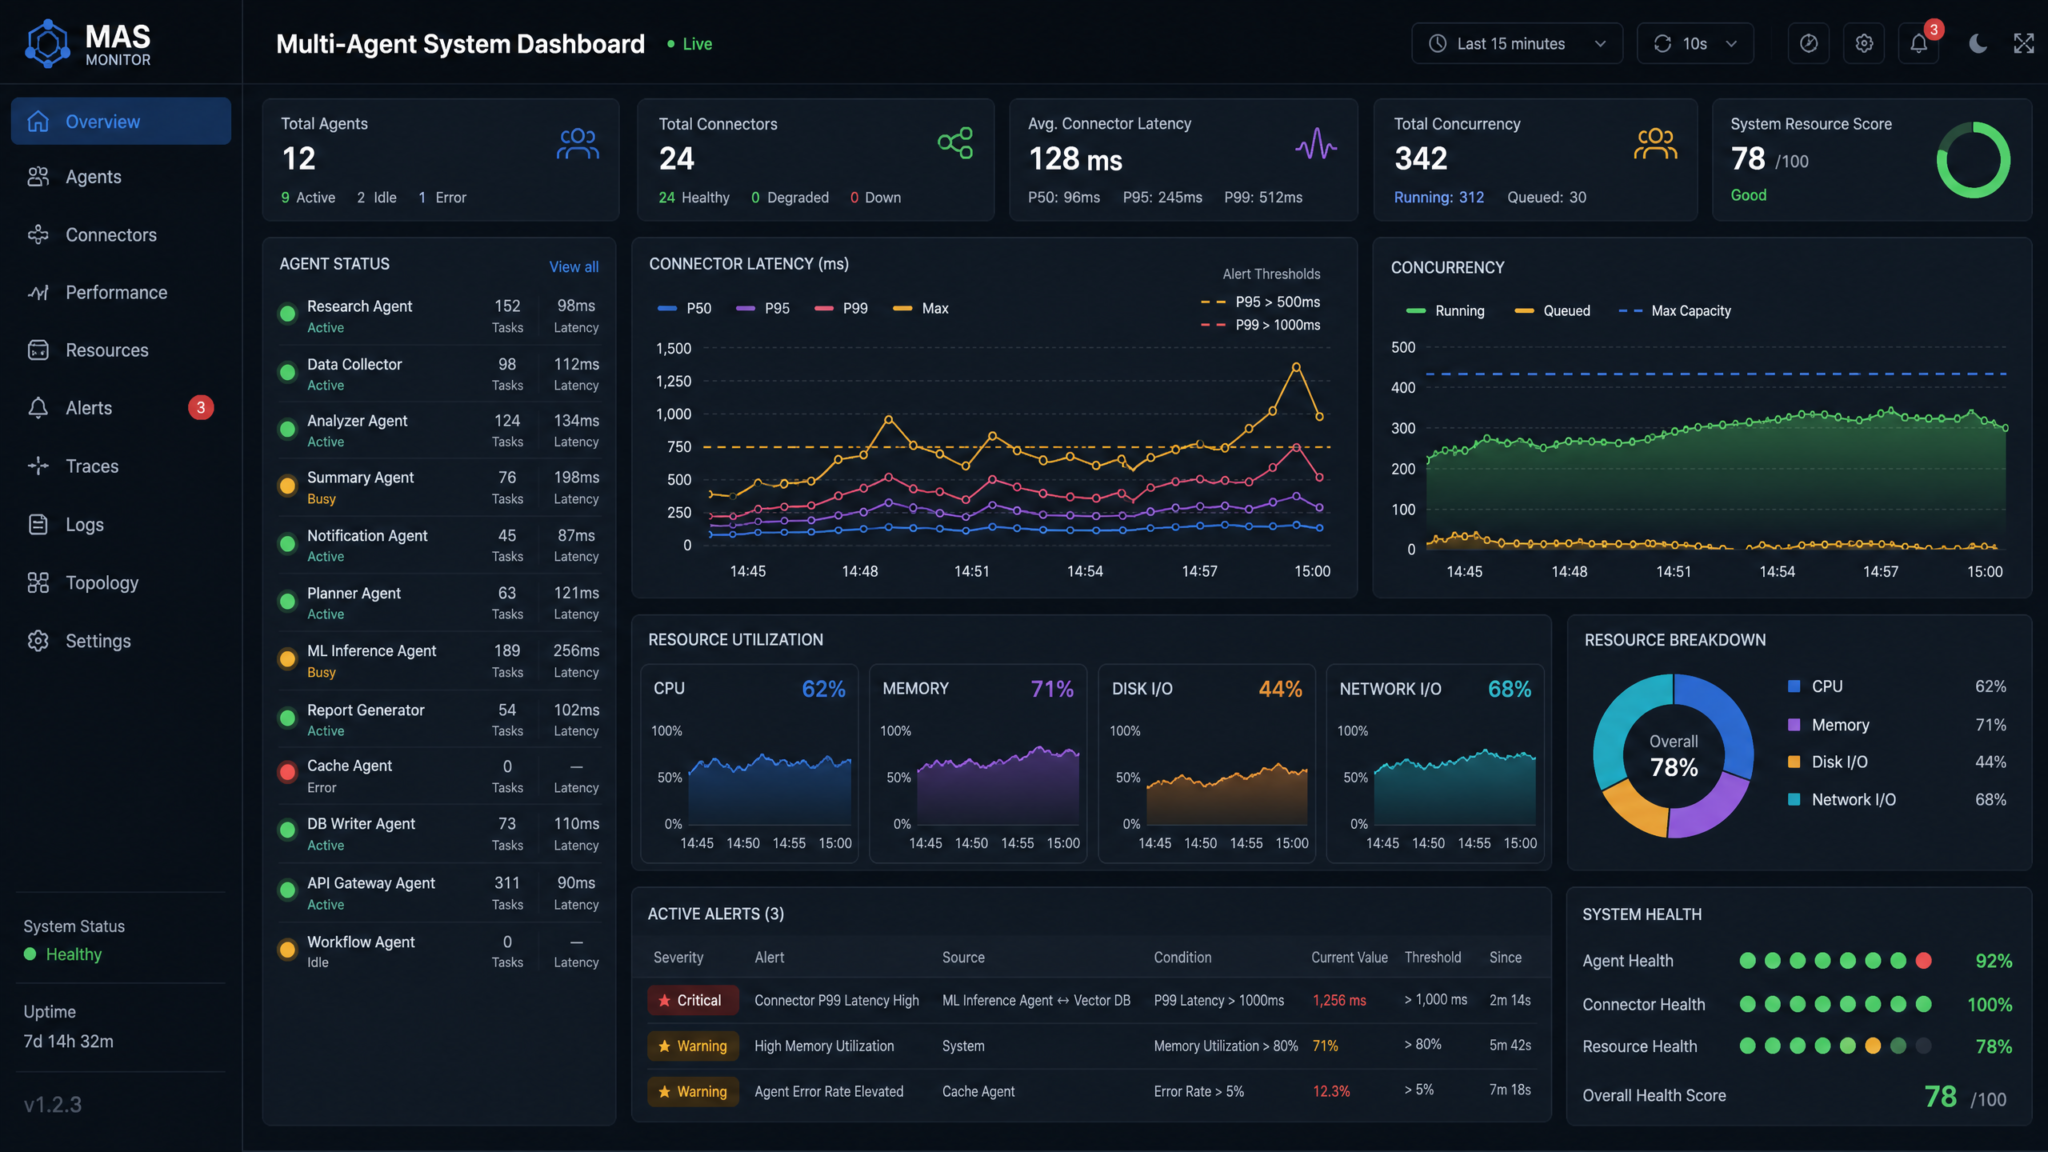The image size is (2048, 1152).
Task: Click the Critical severity star badge
Action: 692,1000
